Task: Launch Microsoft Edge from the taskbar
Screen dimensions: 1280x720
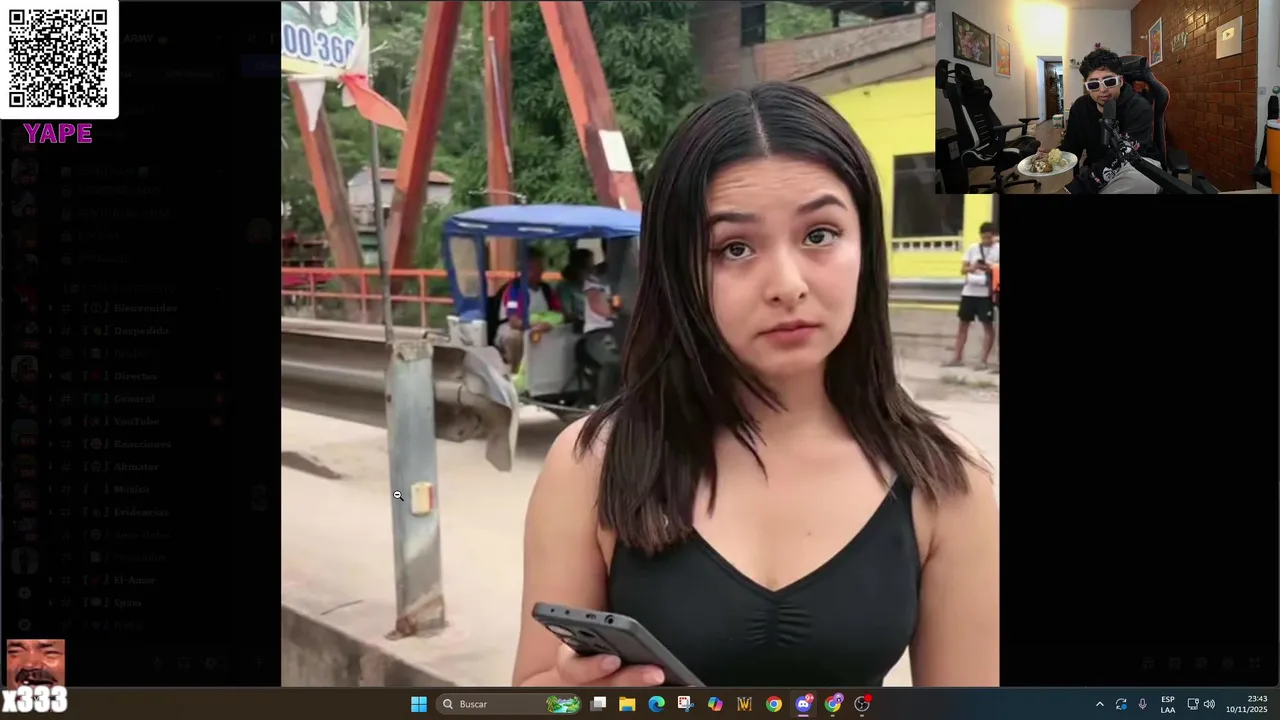Action: 656,704
